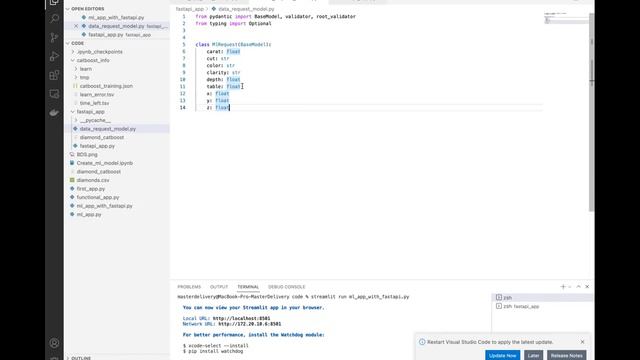The height and width of the screenshot is (360, 640).
Task: Open the Accounts menu icon
Action: click(x=54, y=343)
